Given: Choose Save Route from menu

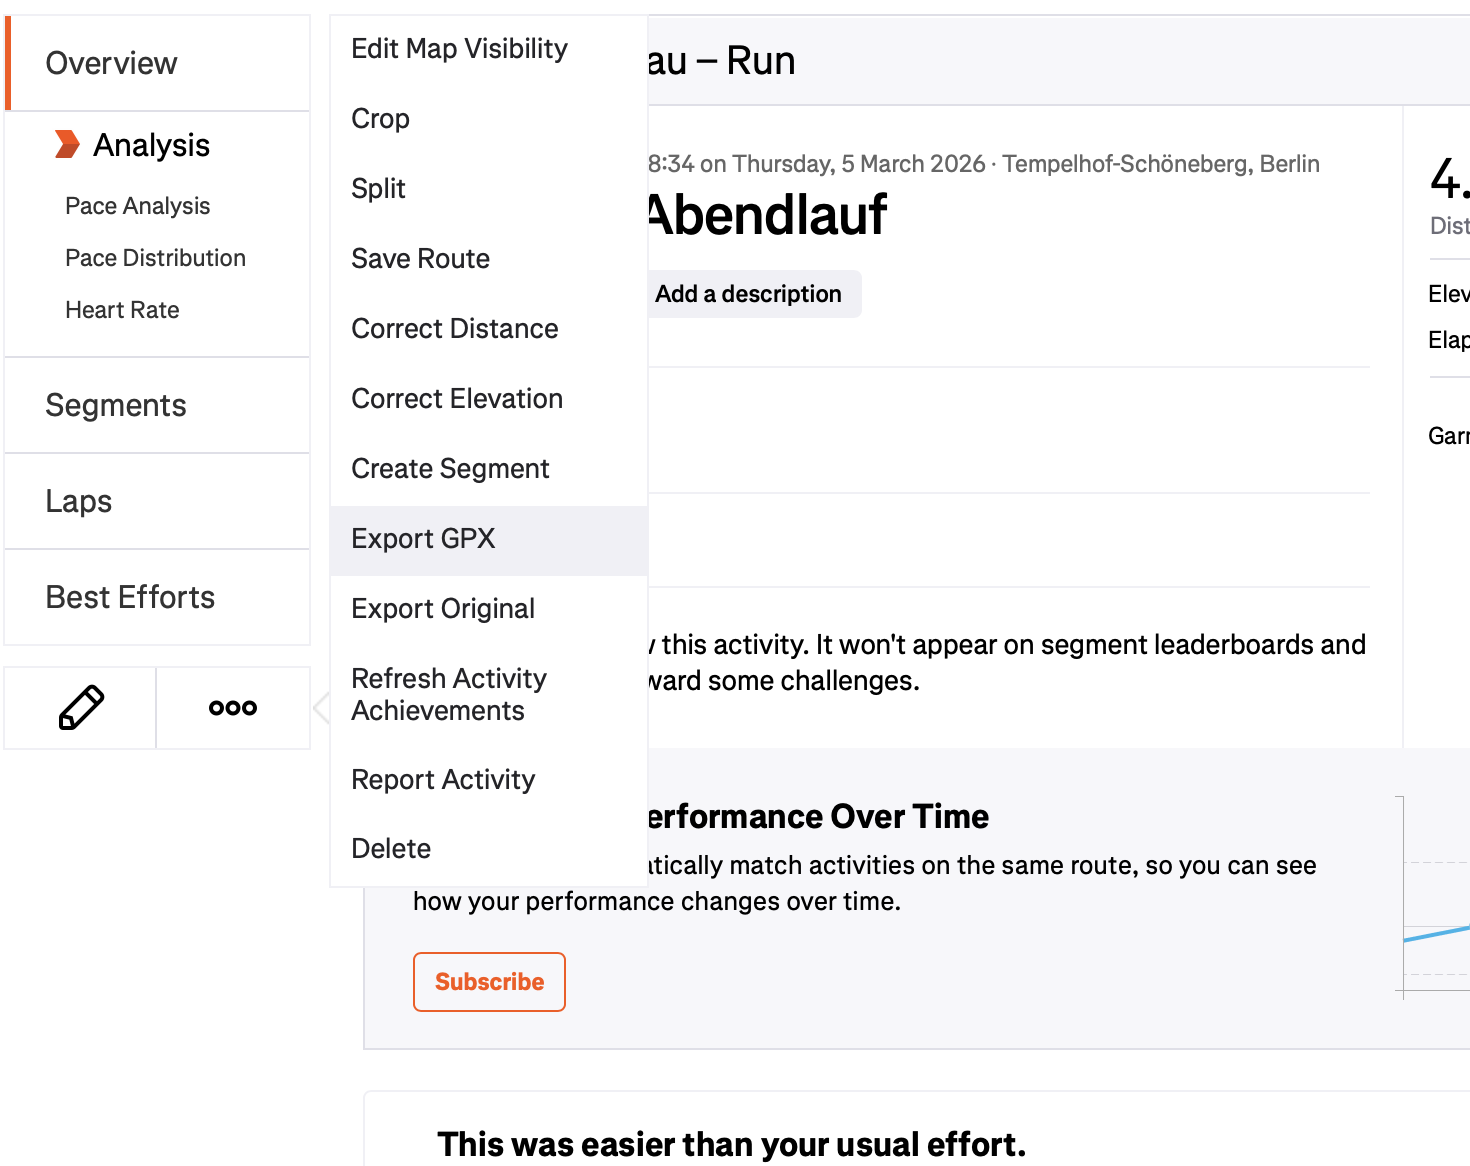Looking at the screenshot, I should click(420, 258).
